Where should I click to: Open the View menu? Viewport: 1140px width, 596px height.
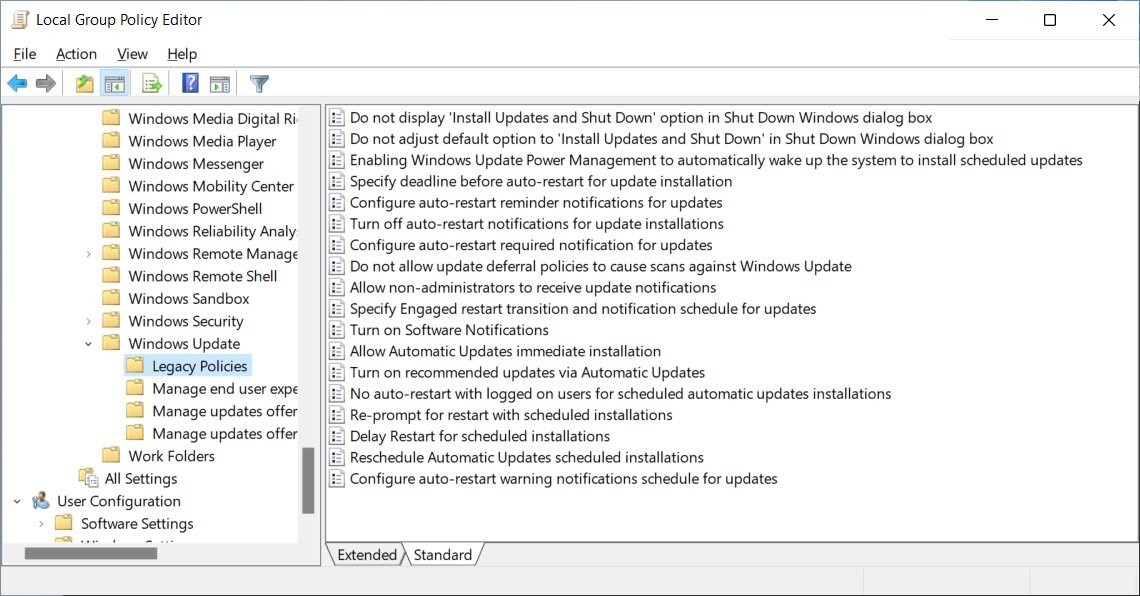point(131,54)
